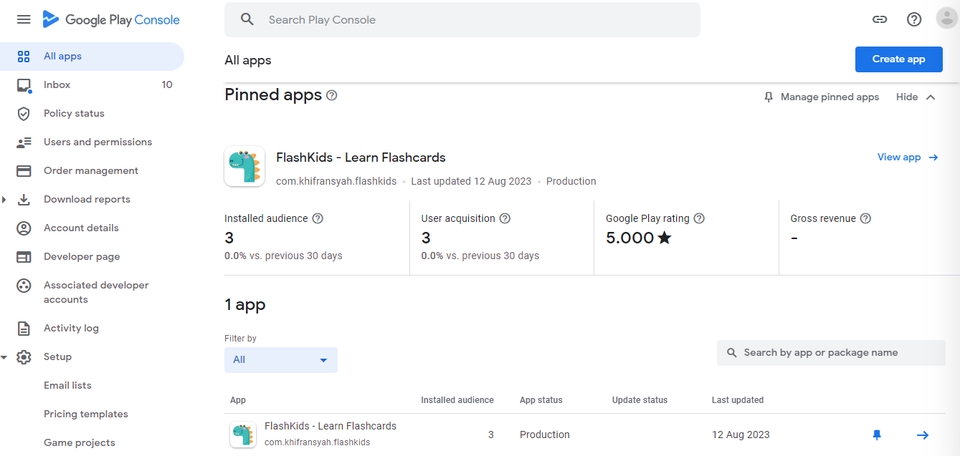Focus the Search Play Console field
The image size is (960, 456).
point(462,20)
